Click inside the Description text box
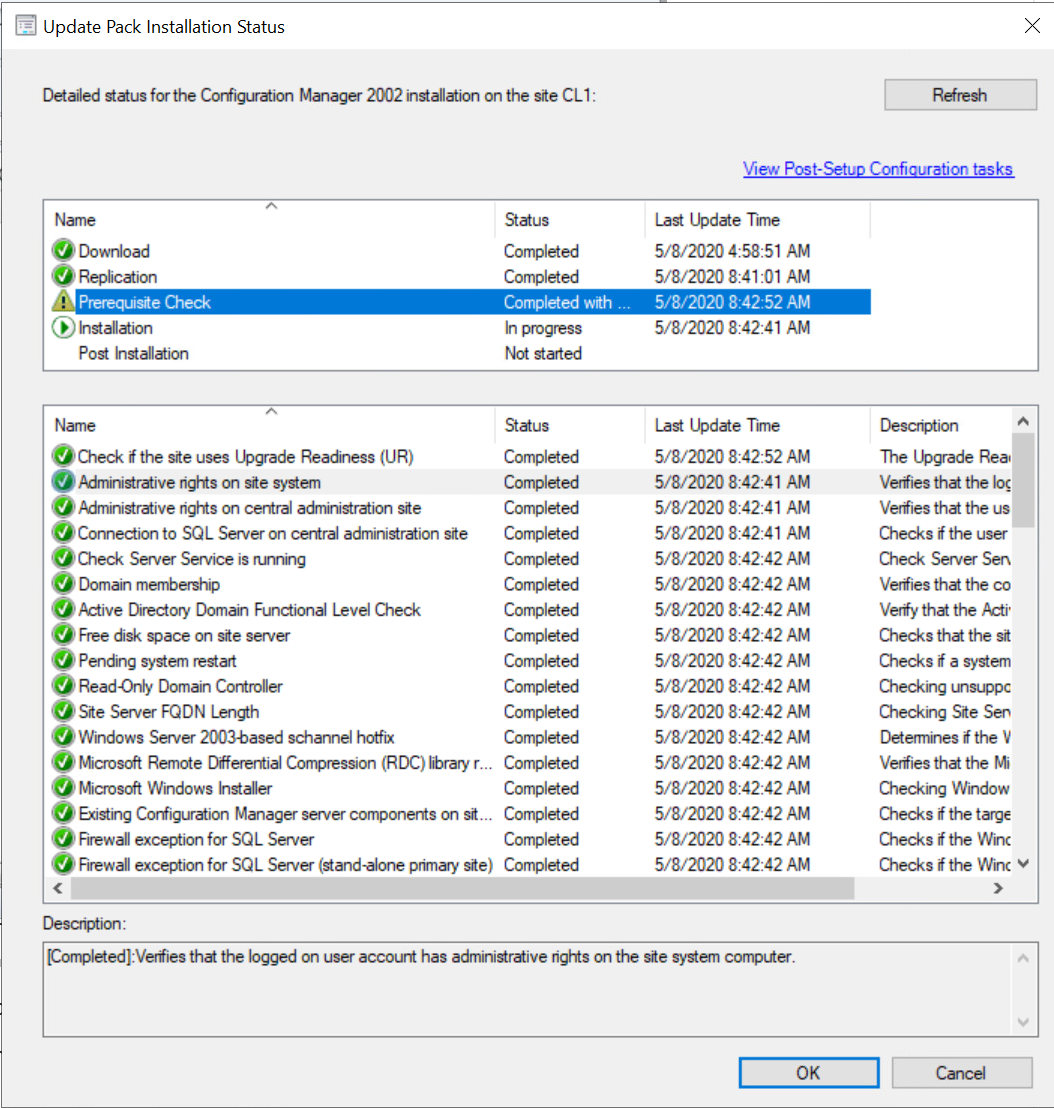 [x=528, y=989]
